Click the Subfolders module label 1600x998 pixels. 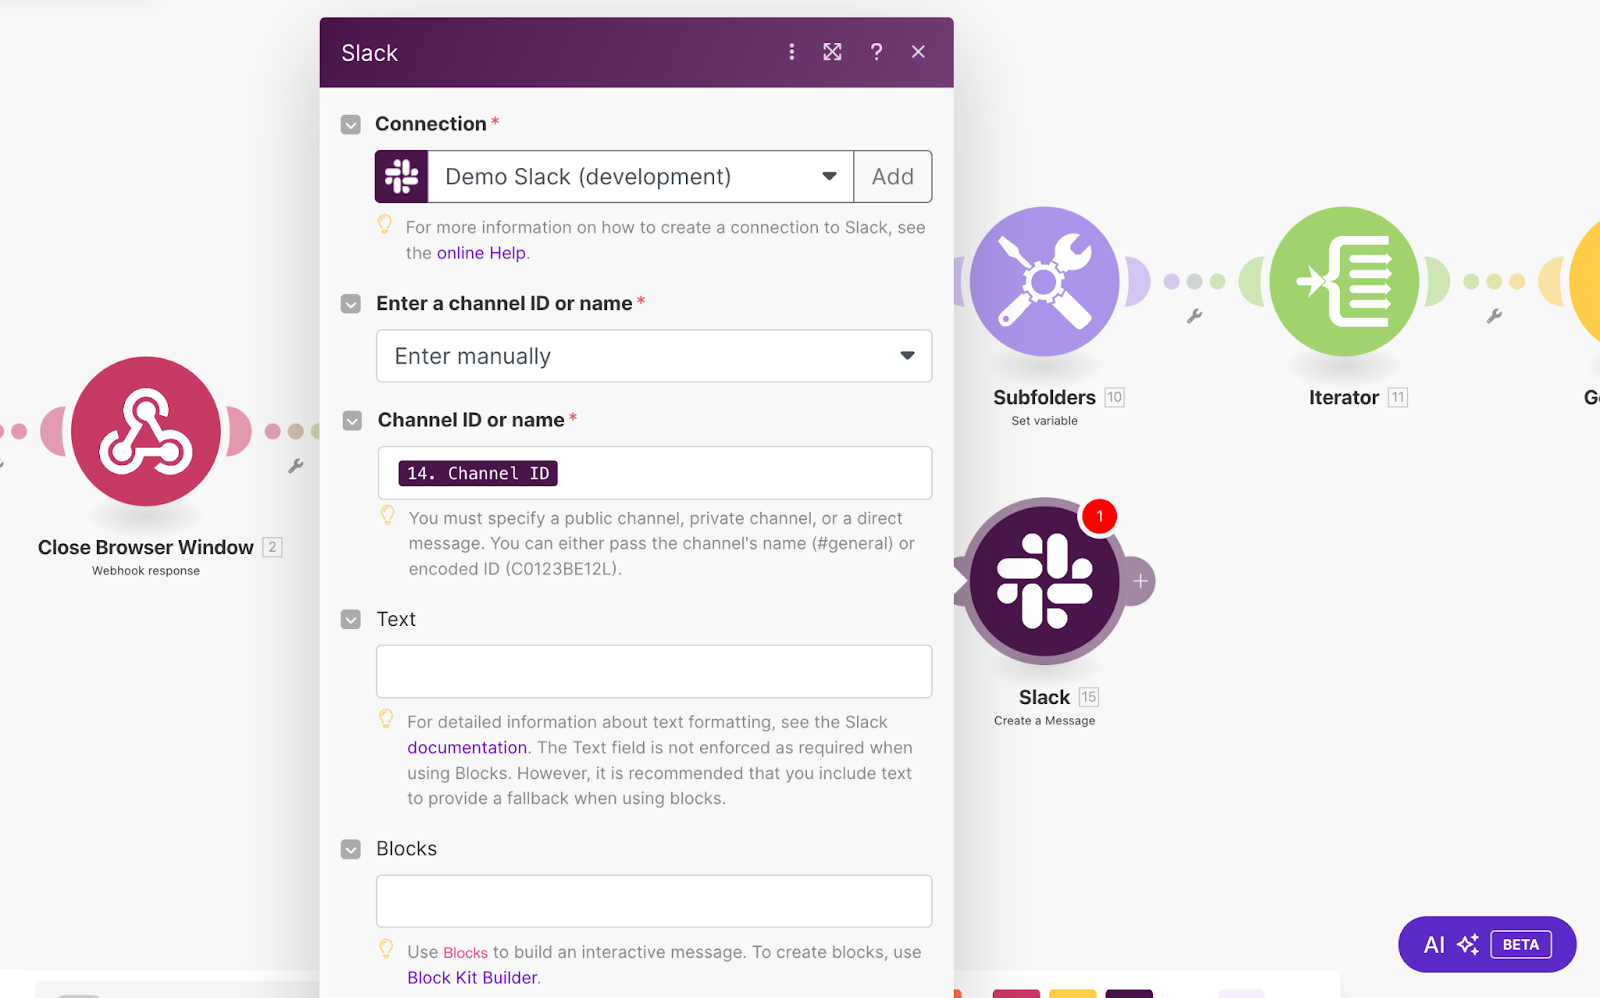click(1044, 397)
